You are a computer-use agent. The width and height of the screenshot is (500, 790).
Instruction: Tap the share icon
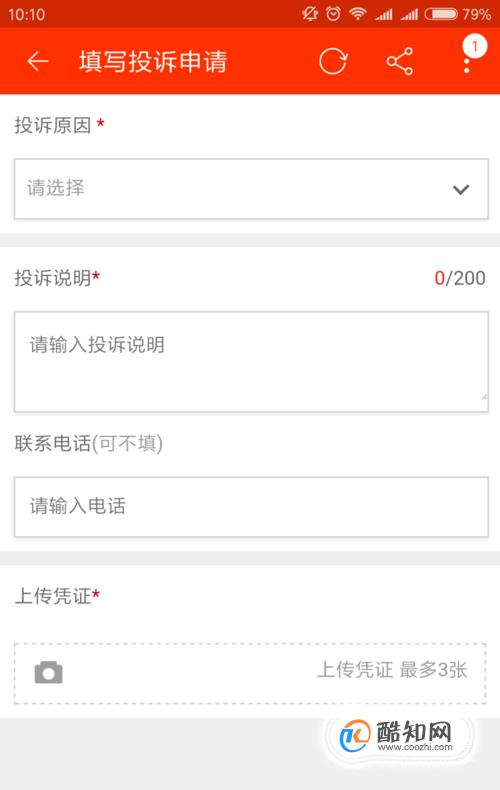coord(400,61)
